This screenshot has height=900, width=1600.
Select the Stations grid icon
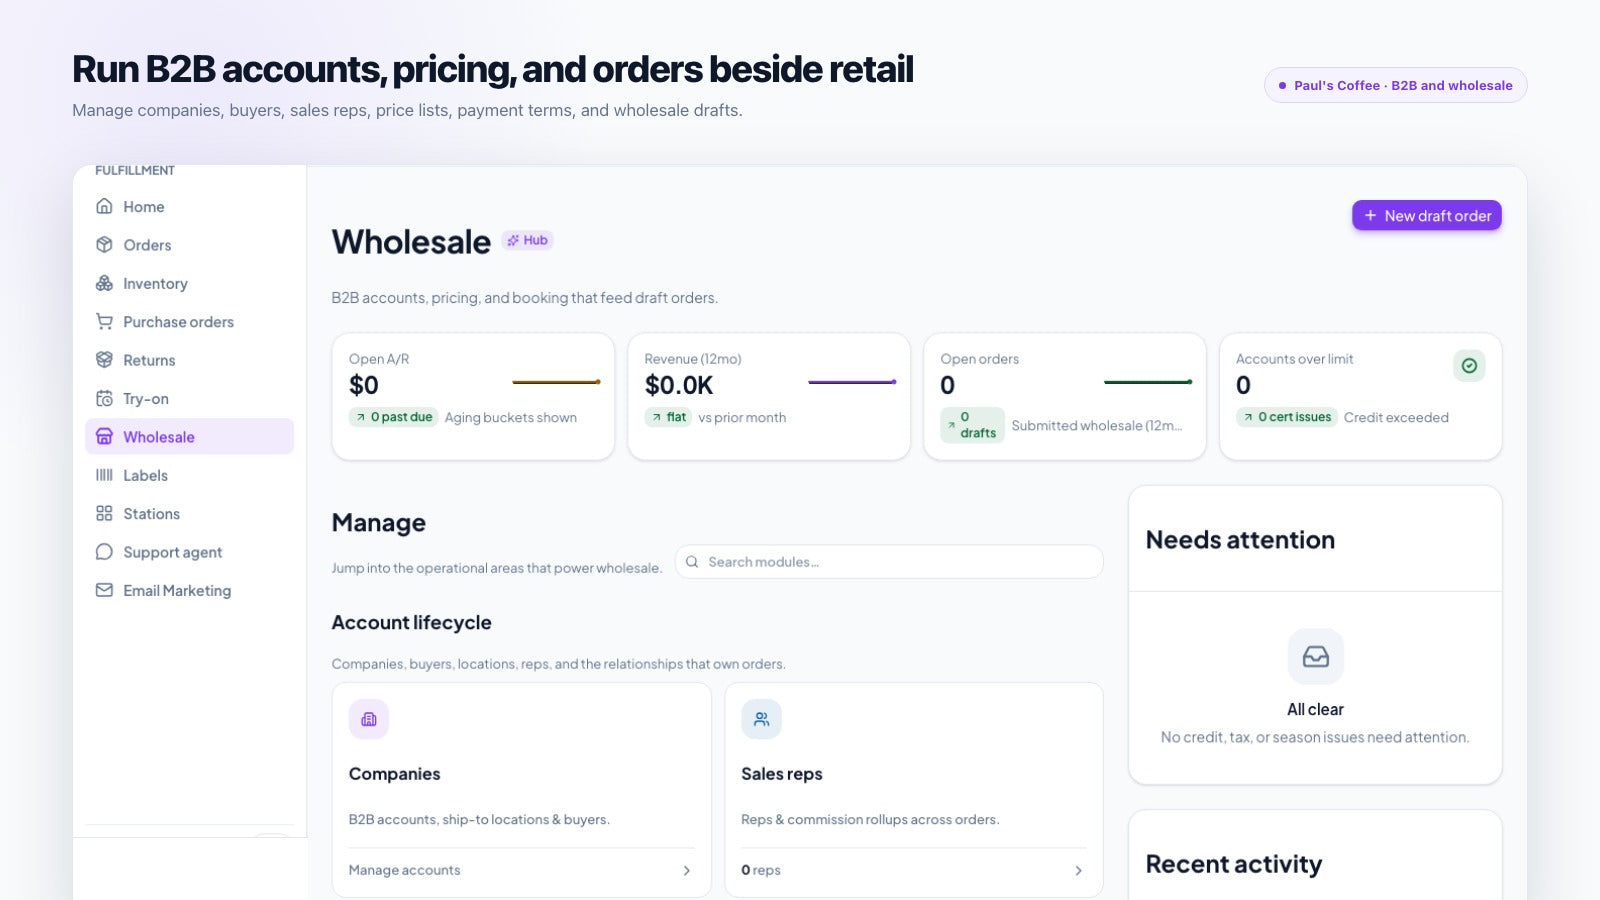104,514
